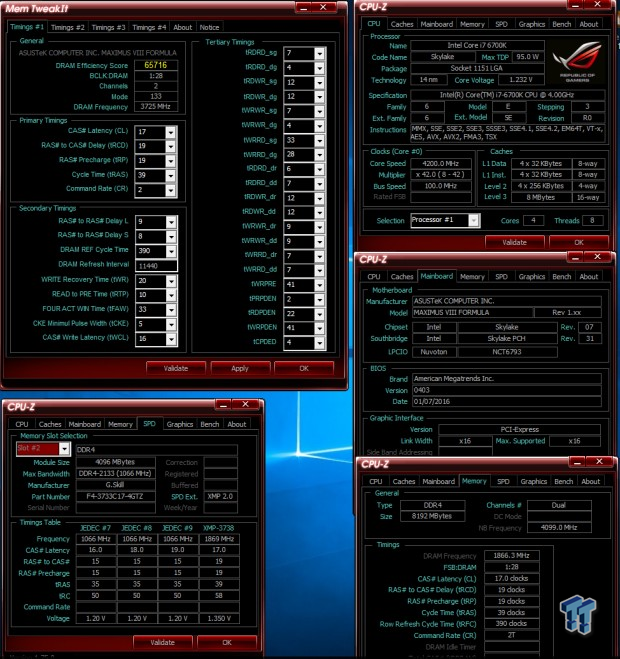Click the Core Speed 4200.0 MHz value

point(440,163)
